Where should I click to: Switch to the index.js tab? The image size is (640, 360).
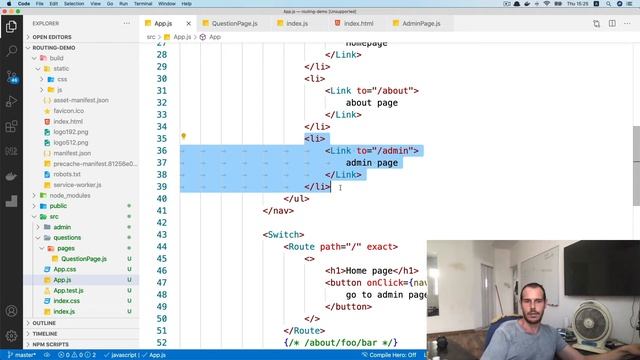pos(297,24)
